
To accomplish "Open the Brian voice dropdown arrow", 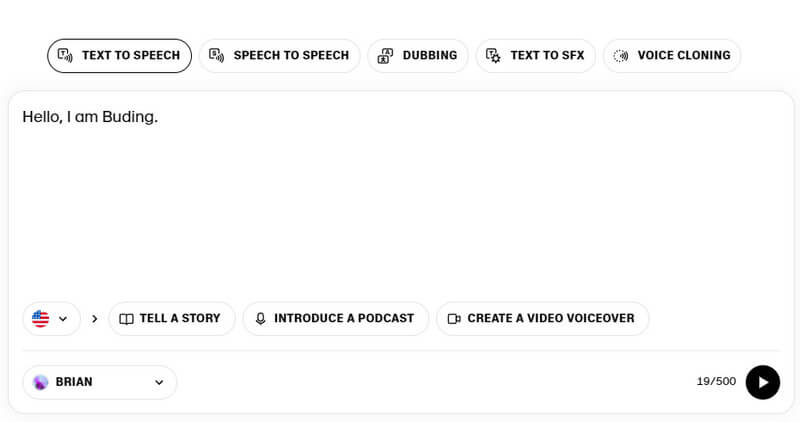I will point(158,382).
